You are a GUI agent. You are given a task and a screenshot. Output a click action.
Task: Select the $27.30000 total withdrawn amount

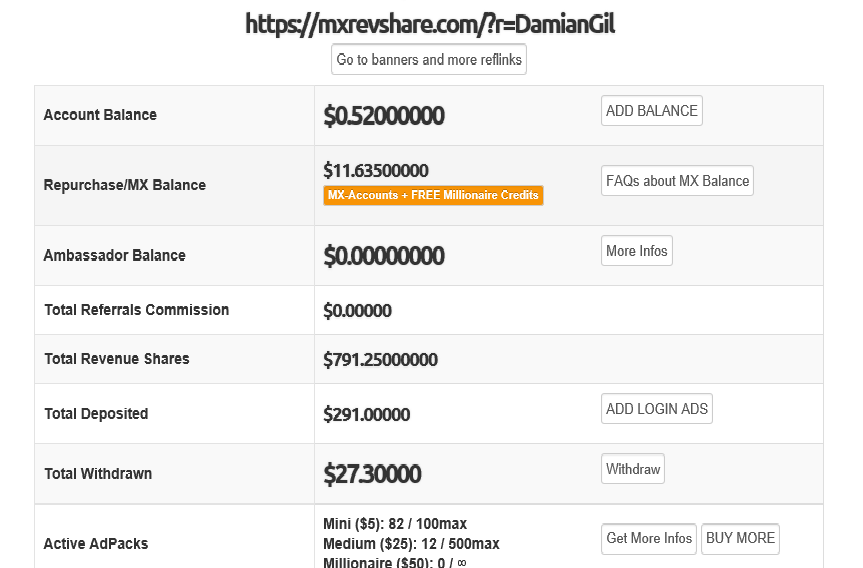click(x=372, y=474)
